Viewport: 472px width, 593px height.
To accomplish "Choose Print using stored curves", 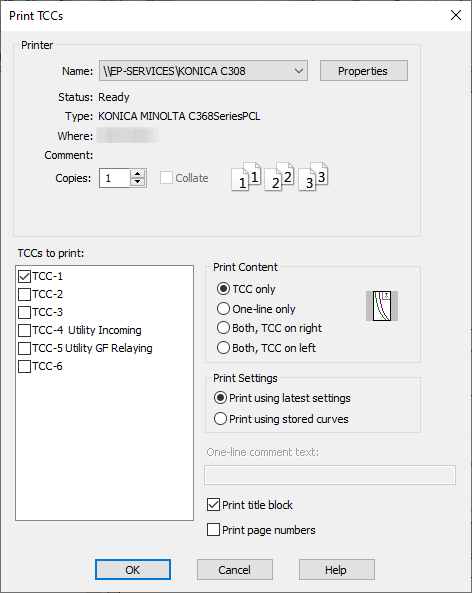I will click(x=220, y=419).
